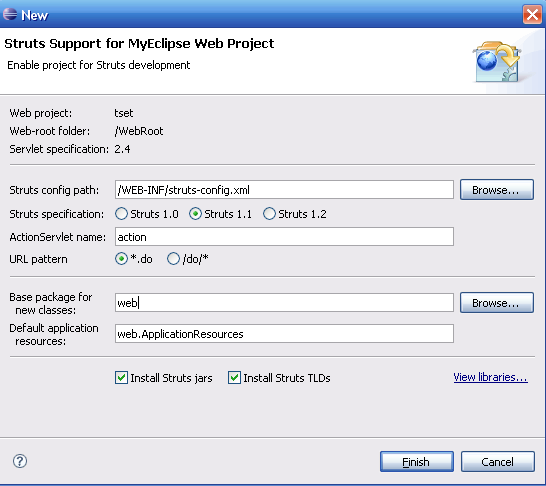The width and height of the screenshot is (546, 486).
Task: Focus the Struts config path field
Action: [284, 190]
